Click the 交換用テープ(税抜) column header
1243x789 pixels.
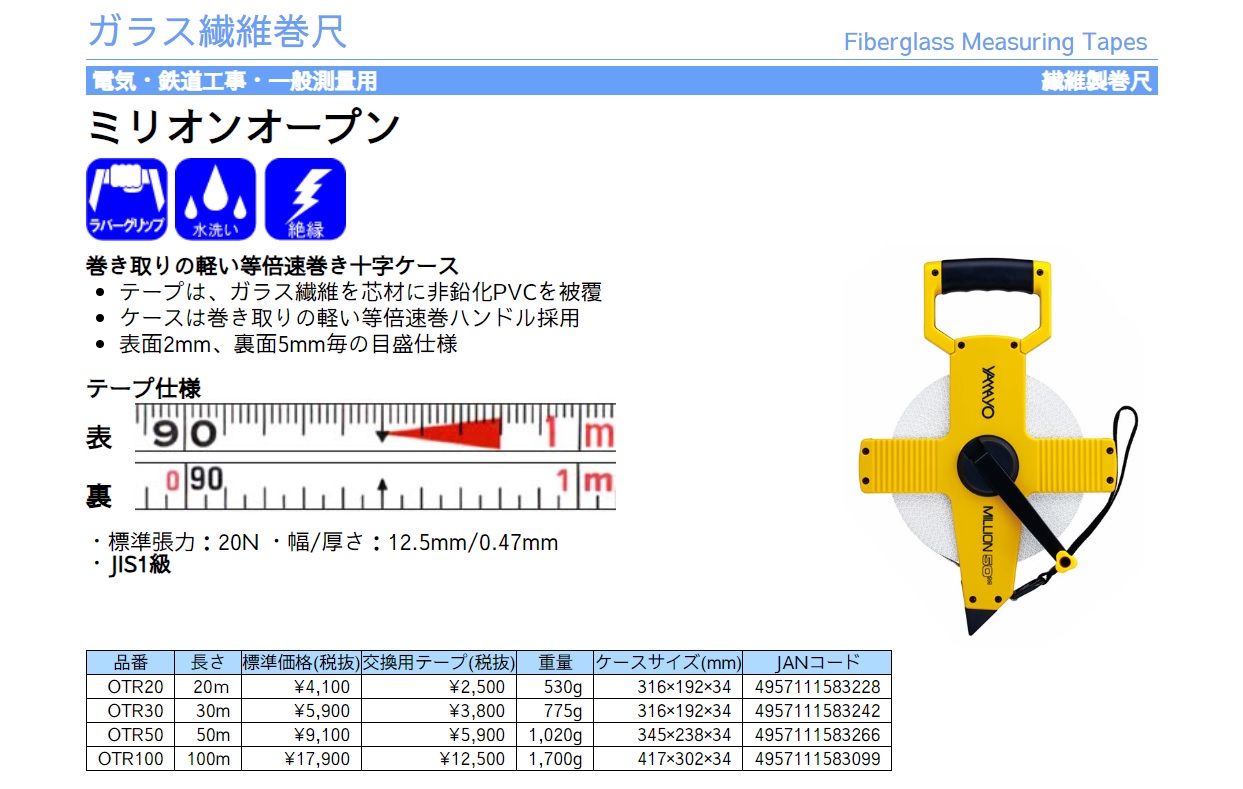tap(439, 662)
